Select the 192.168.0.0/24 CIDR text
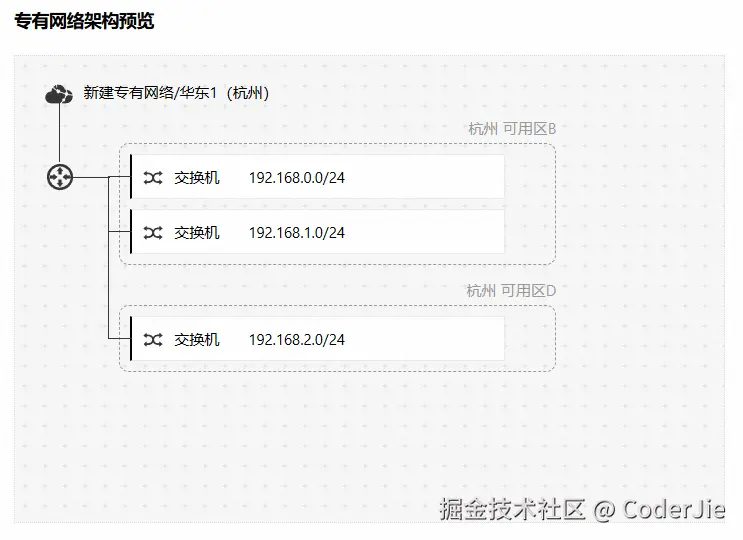Image resolution: width=743 pixels, height=540 pixels. (297, 178)
